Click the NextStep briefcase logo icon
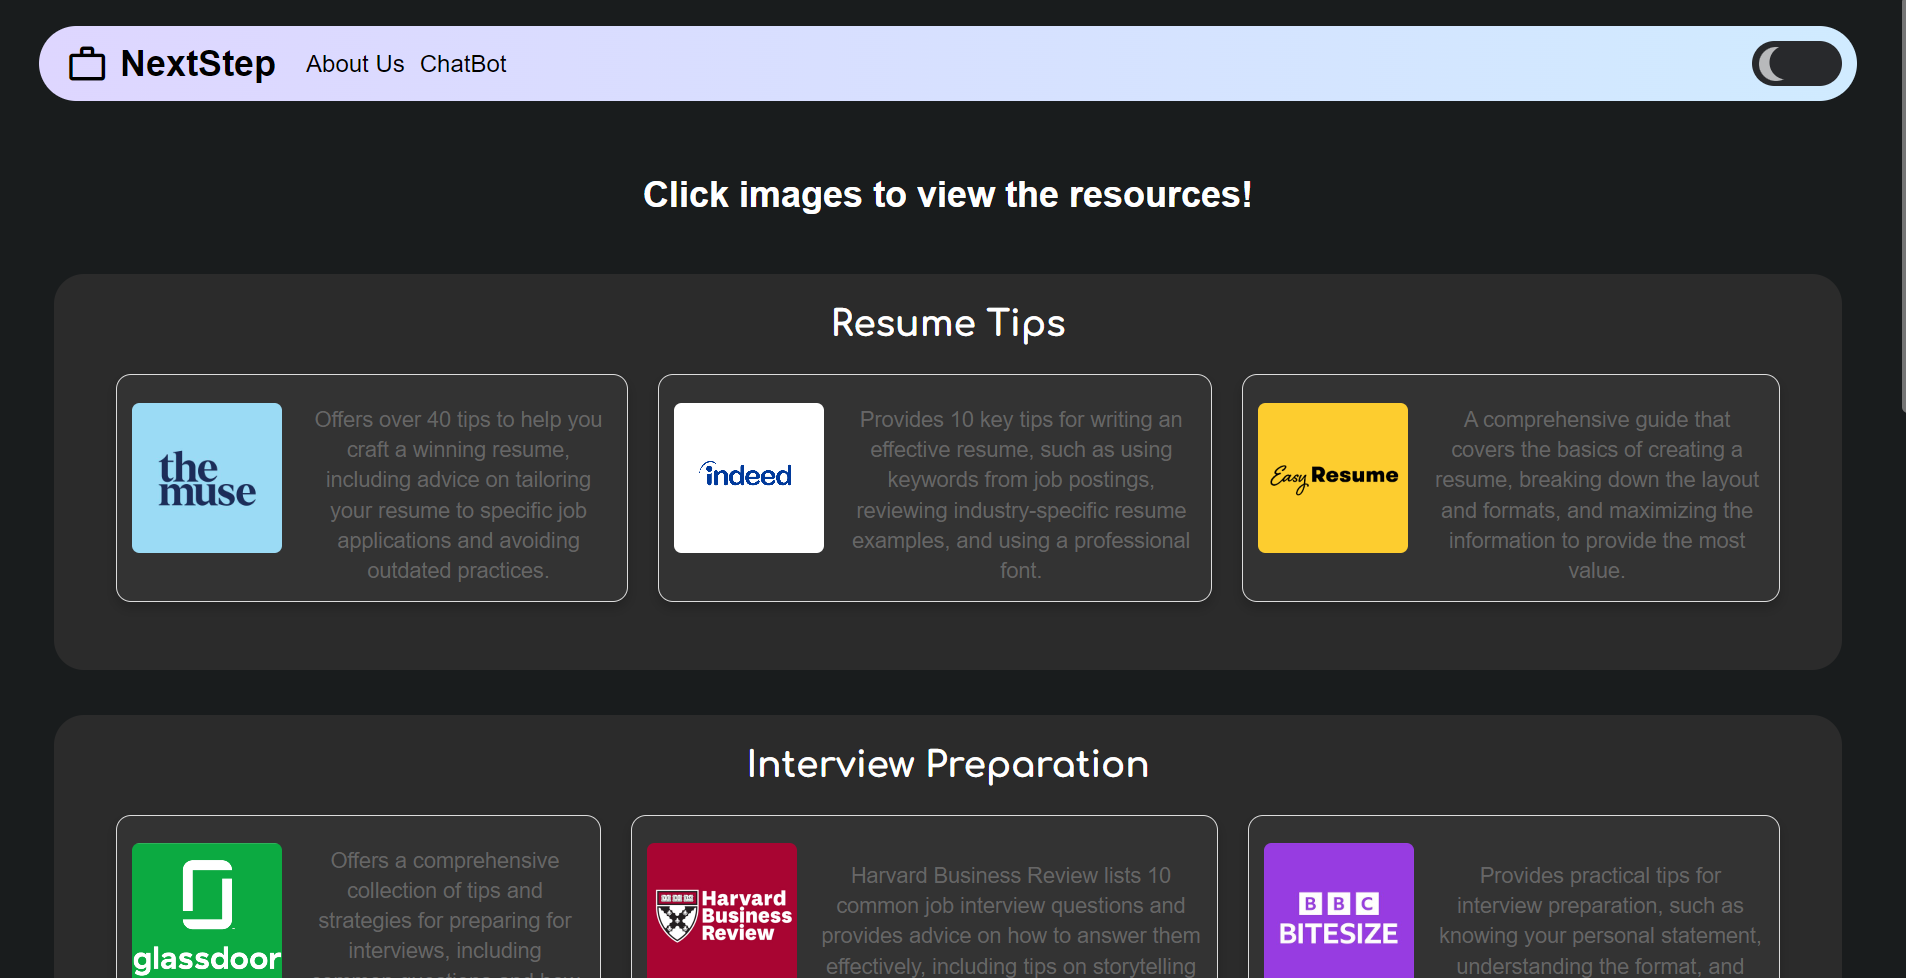The width and height of the screenshot is (1906, 978). pyautogui.click(x=87, y=64)
